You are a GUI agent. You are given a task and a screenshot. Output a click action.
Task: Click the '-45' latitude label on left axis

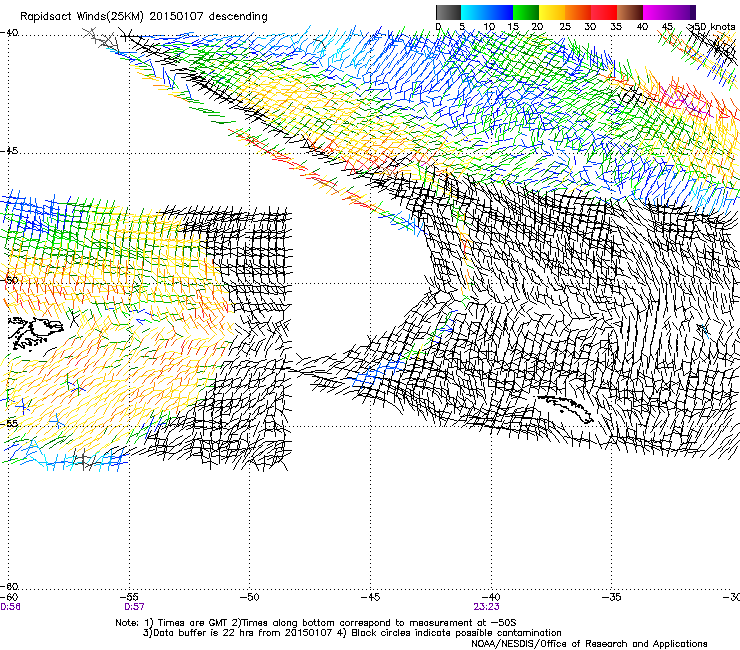click(x=9, y=151)
